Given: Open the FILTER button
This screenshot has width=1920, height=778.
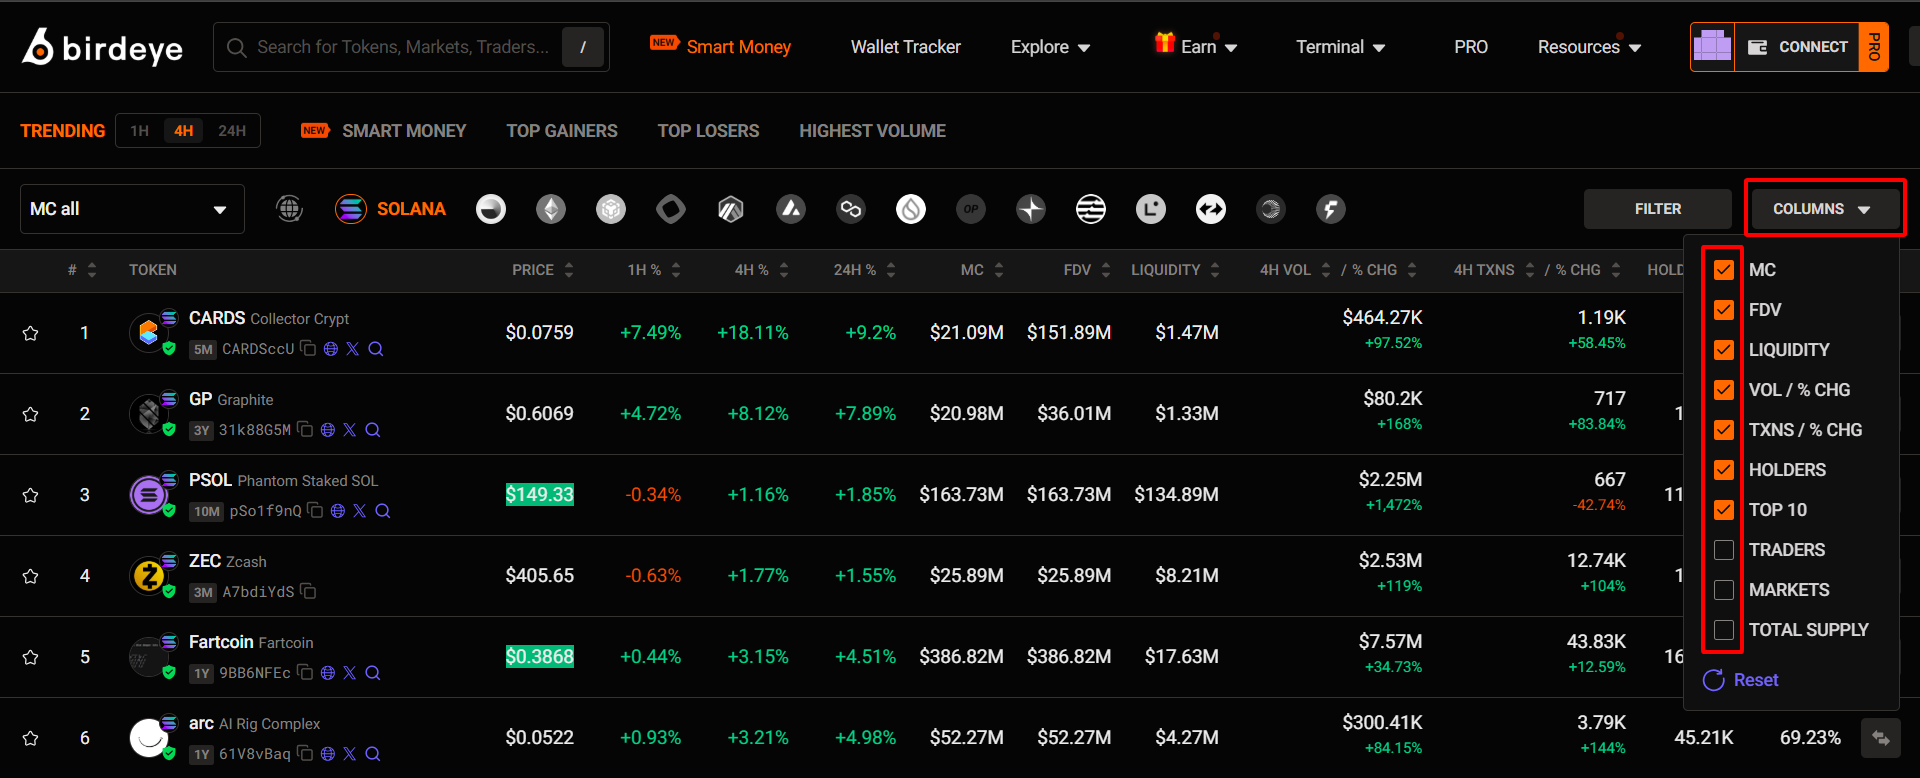Looking at the screenshot, I should (1658, 209).
